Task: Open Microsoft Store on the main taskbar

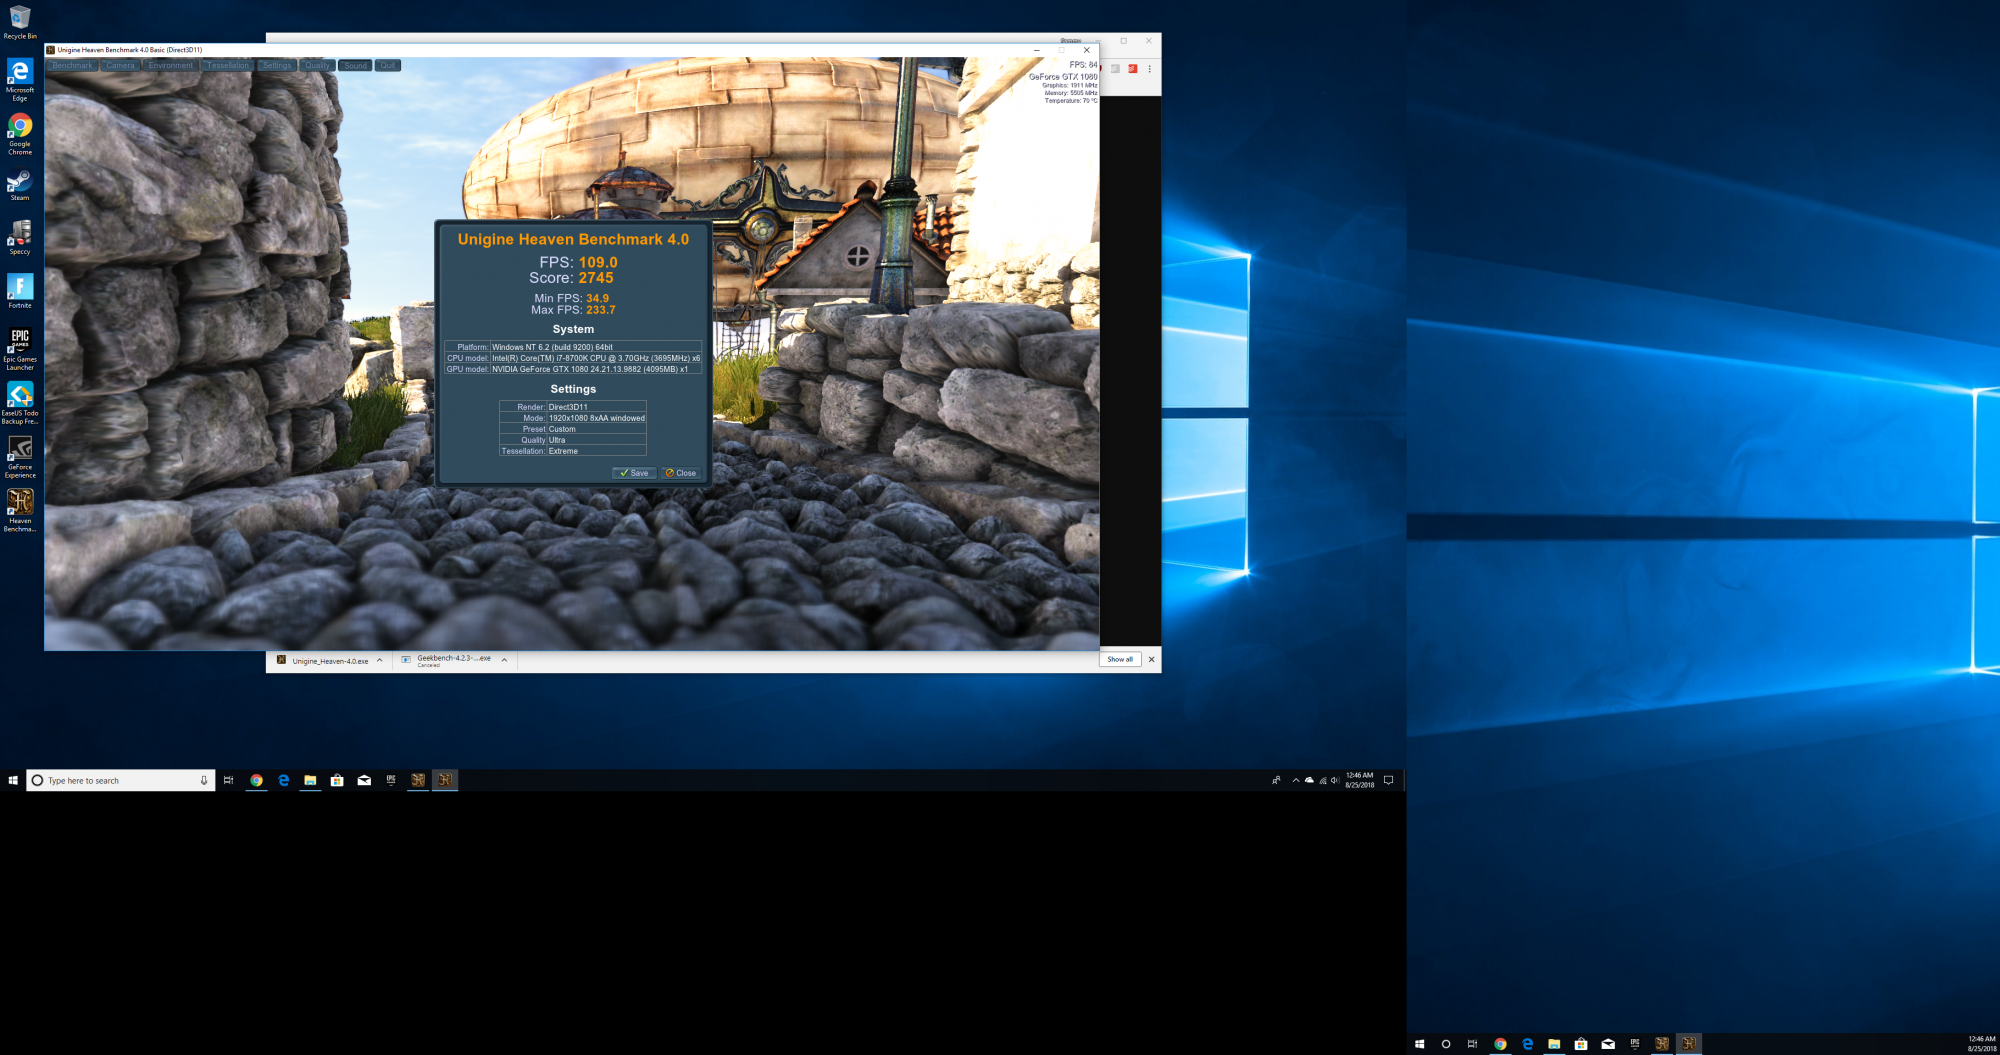Action: coord(337,780)
